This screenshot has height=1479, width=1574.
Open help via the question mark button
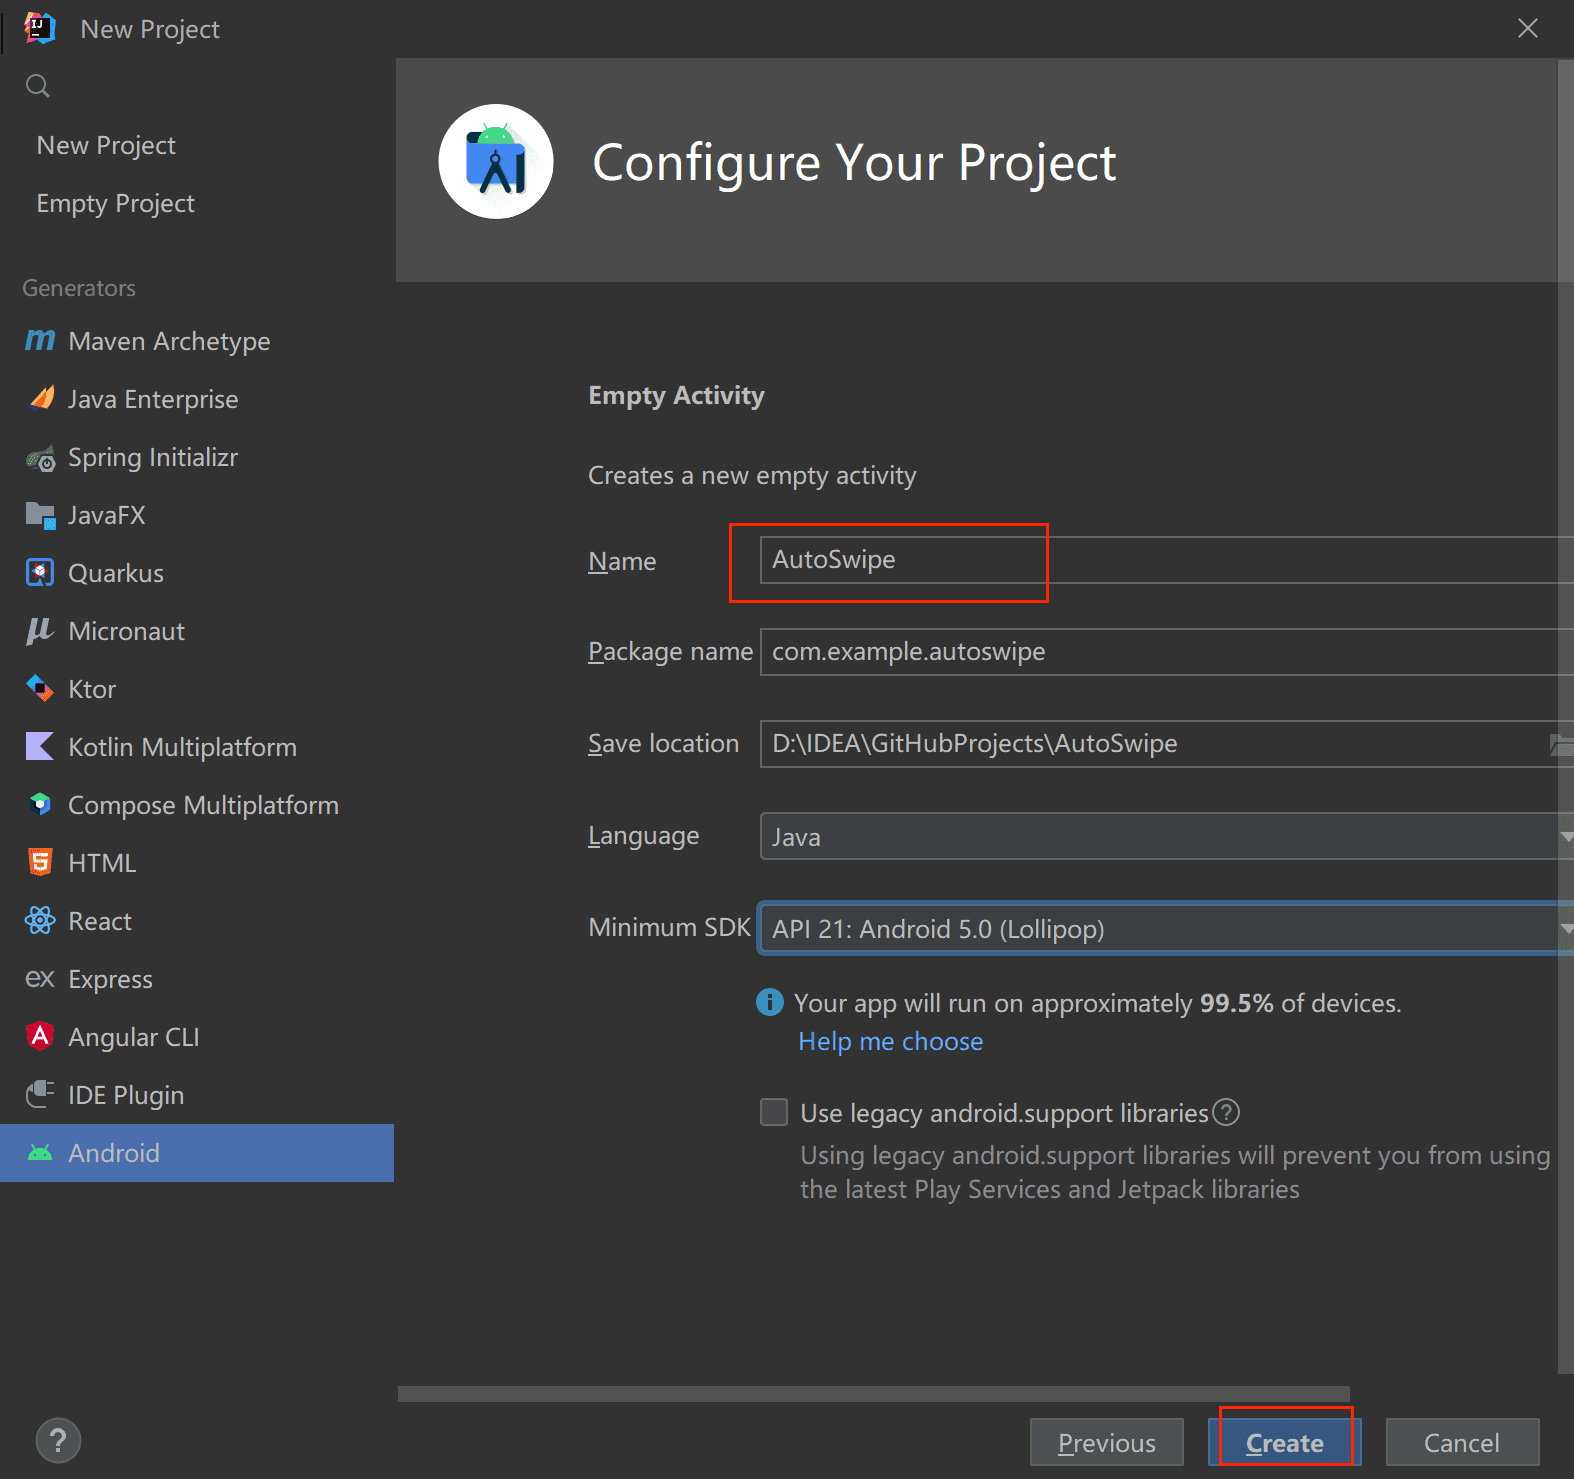pos(58,1441)
